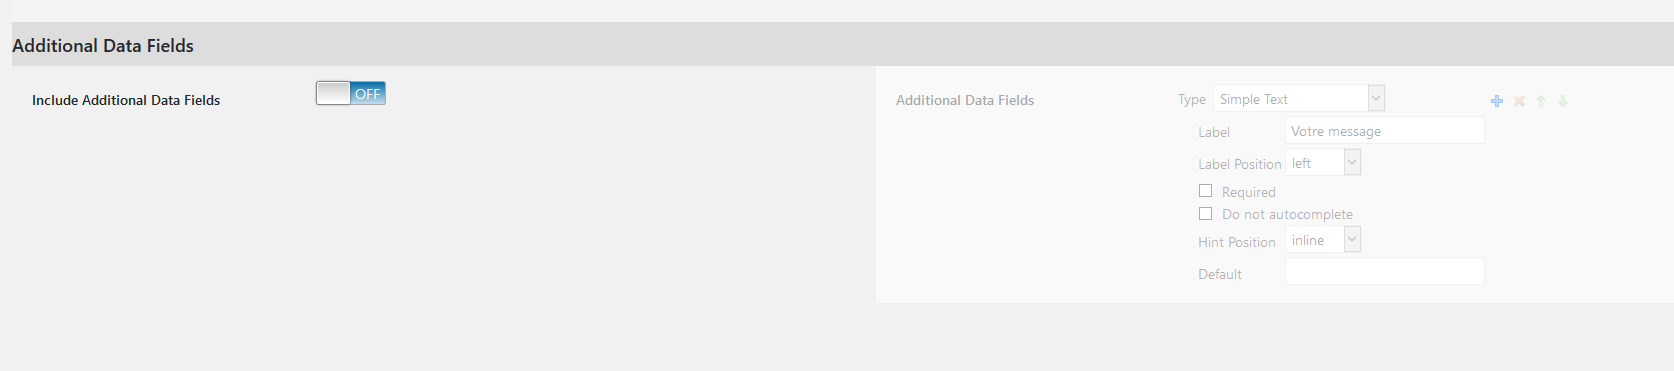Click the Hint Position label text

click(1237, 242)
